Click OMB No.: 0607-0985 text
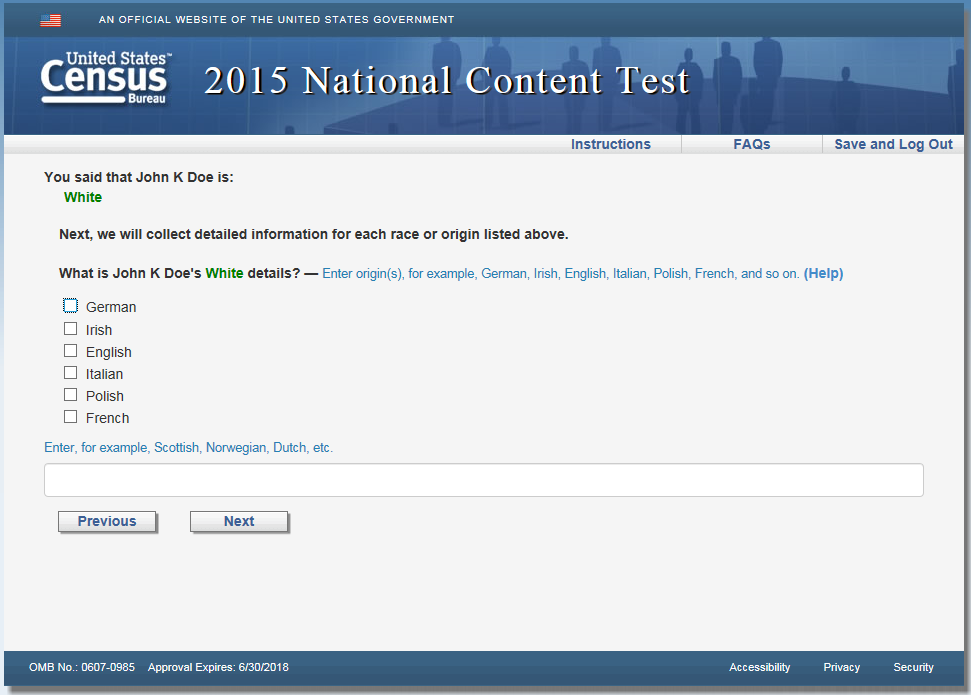 click(x=82, y=667)
